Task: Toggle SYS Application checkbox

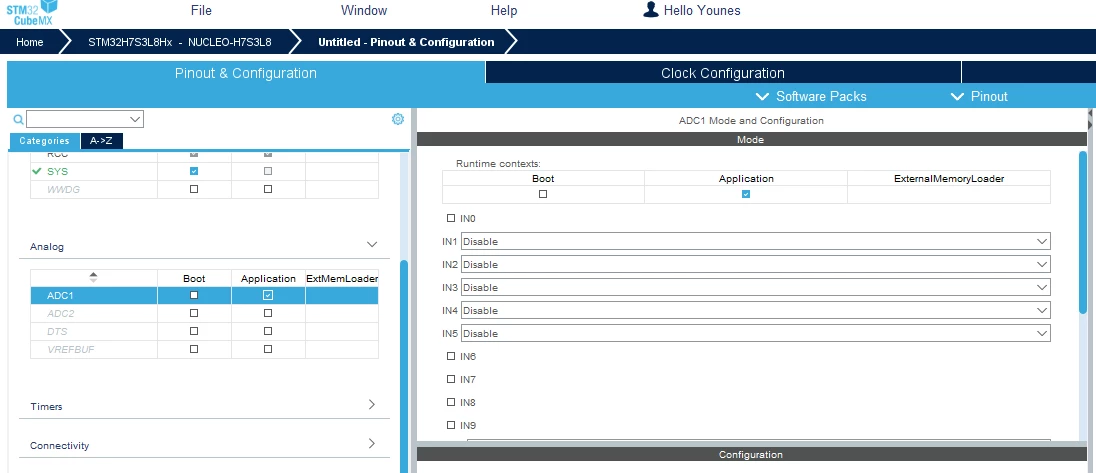Action: tap(268, 171)
